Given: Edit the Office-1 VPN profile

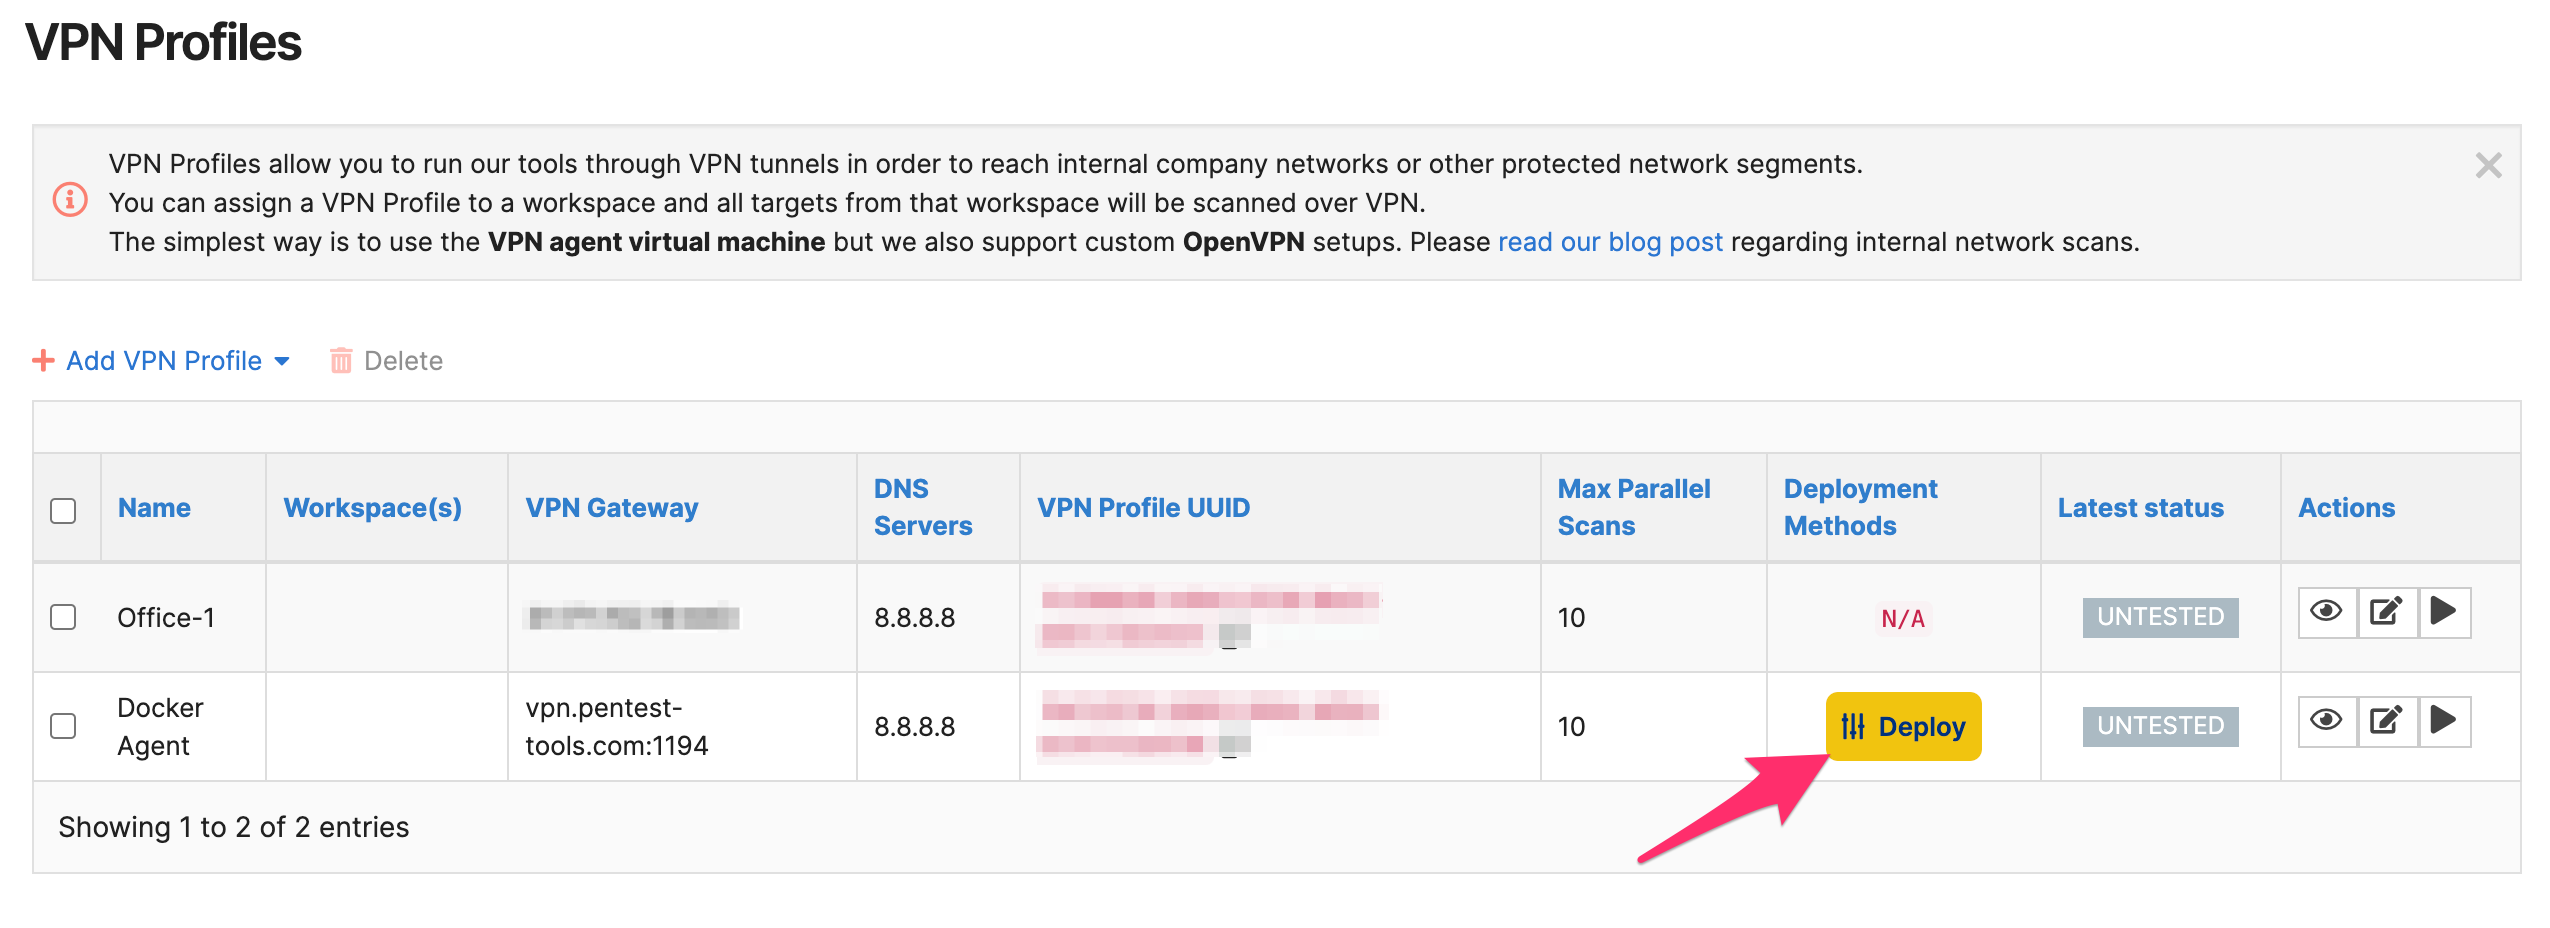Looking at the screenshot, I should coord(2387,612).
